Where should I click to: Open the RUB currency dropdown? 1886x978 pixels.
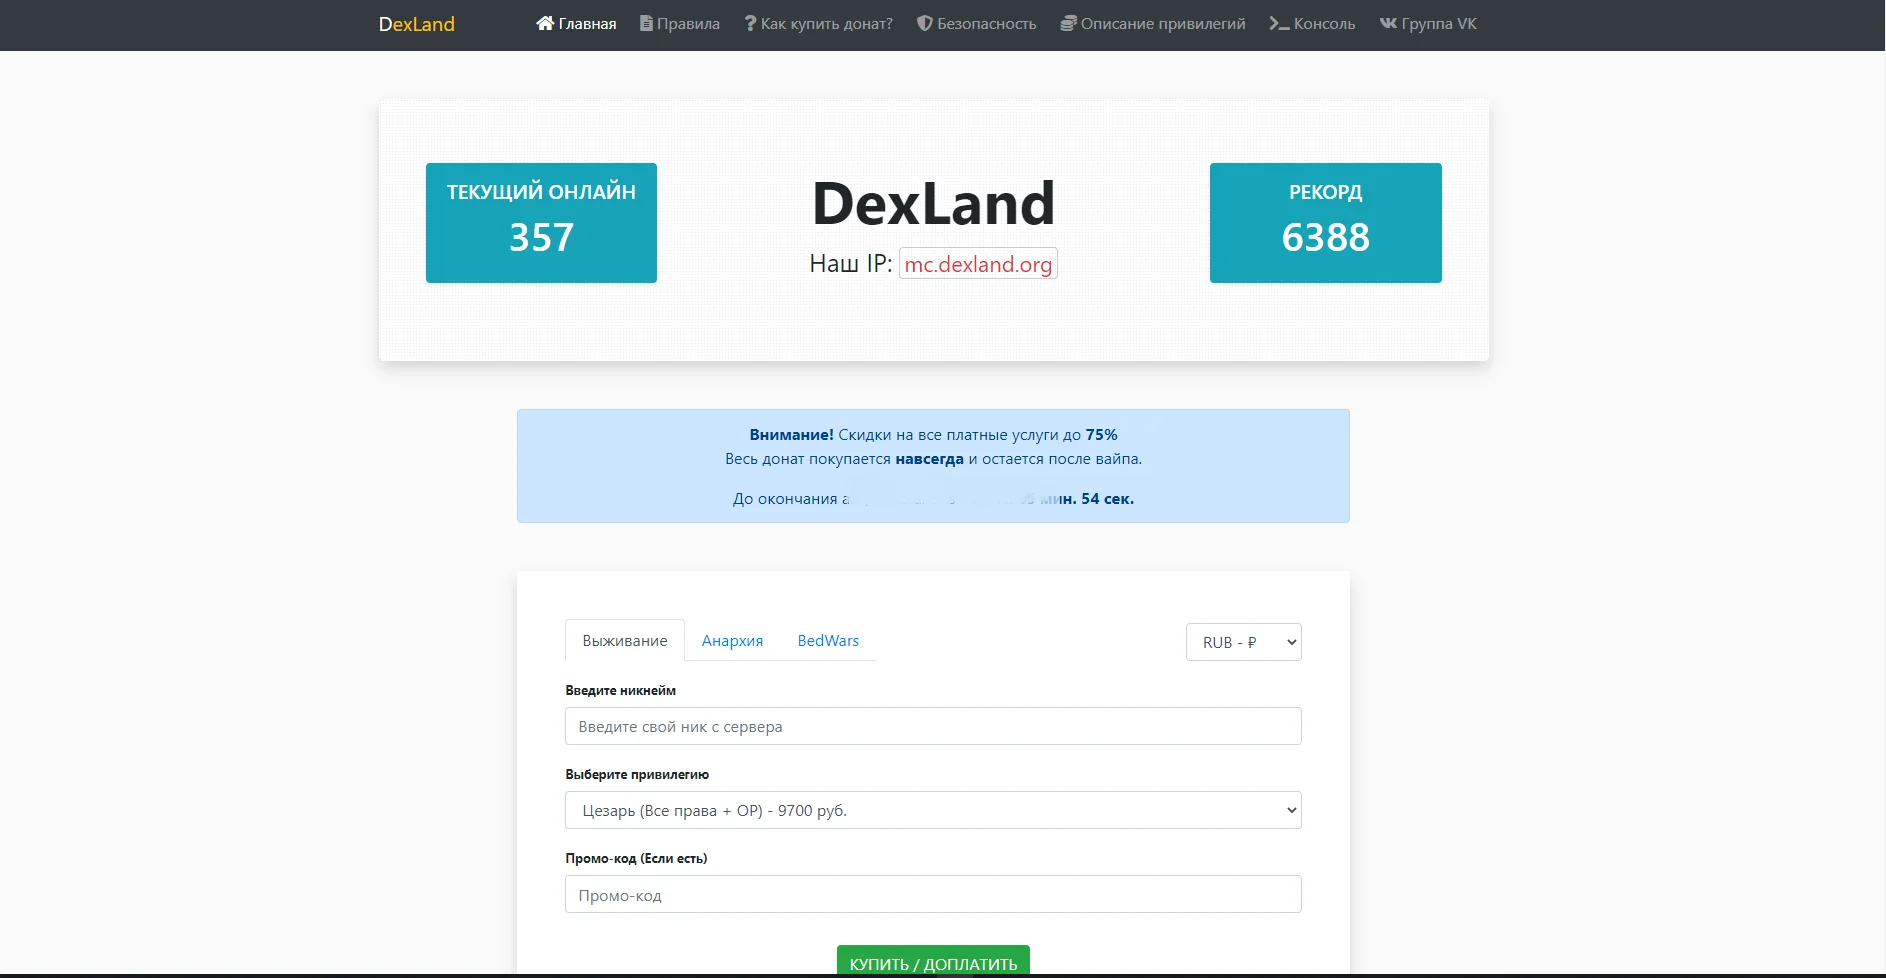1244,642
